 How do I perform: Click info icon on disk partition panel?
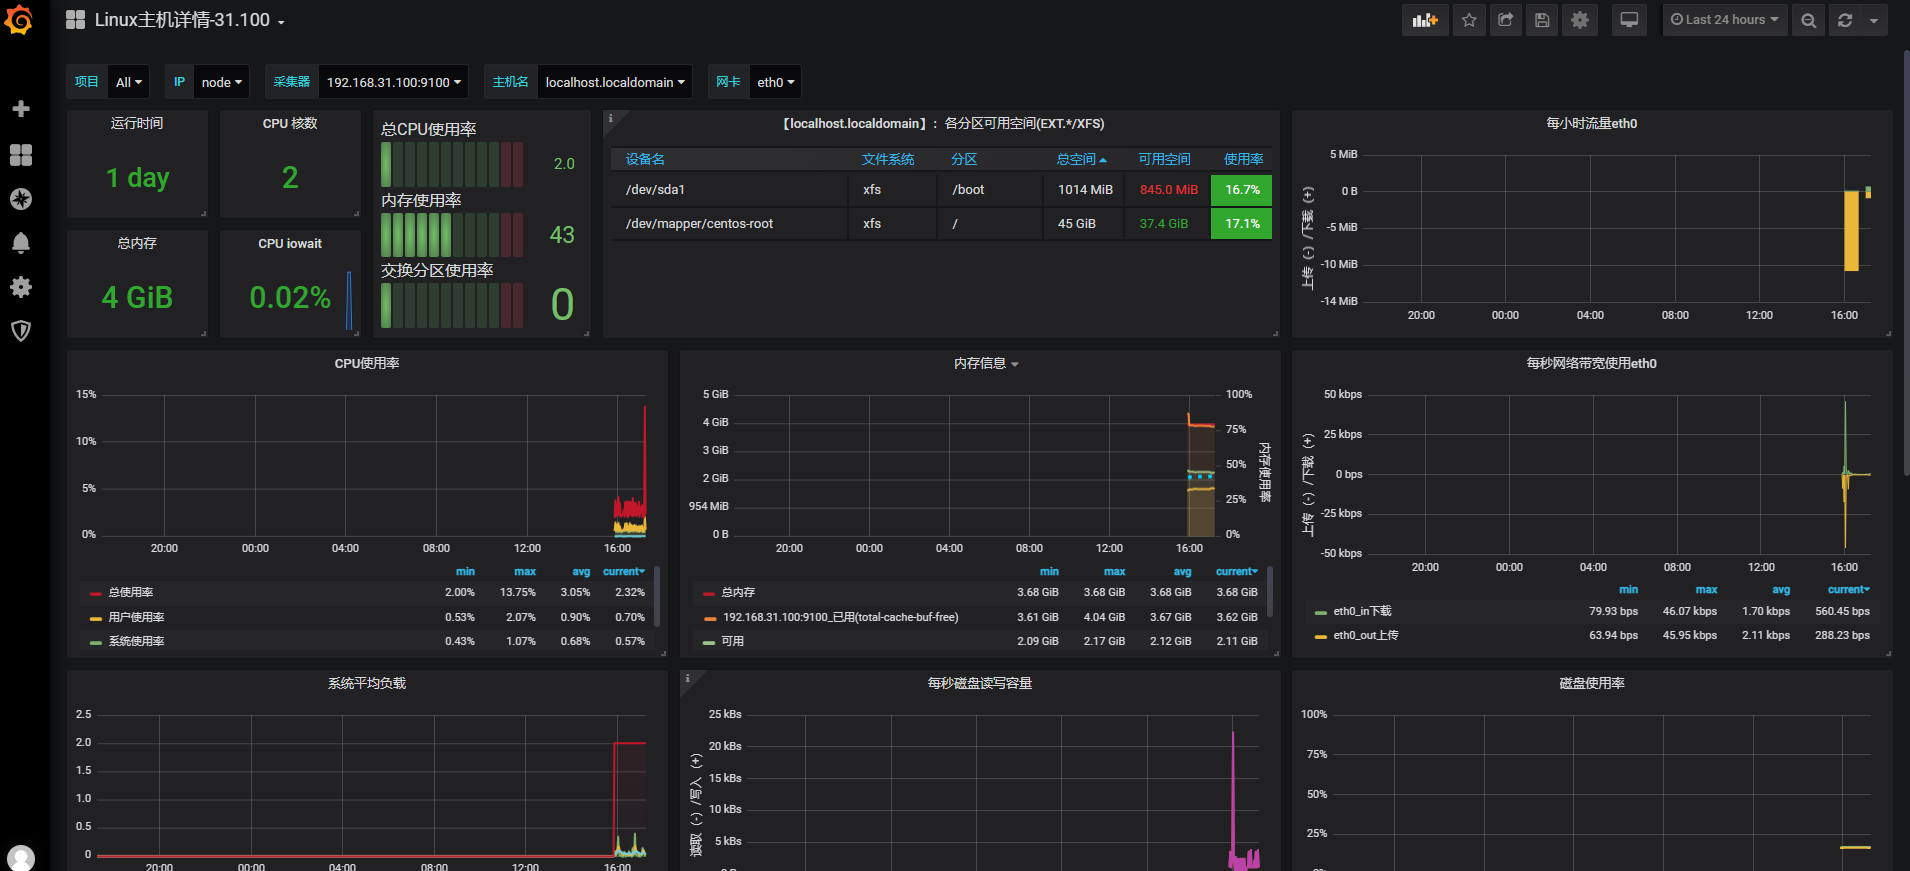[610, 118]
